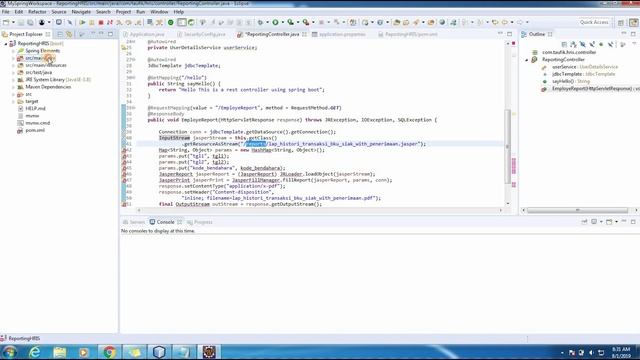Screen dimensions: 640x360
Task: Click the Windows Start button
Action: point(9,352)
